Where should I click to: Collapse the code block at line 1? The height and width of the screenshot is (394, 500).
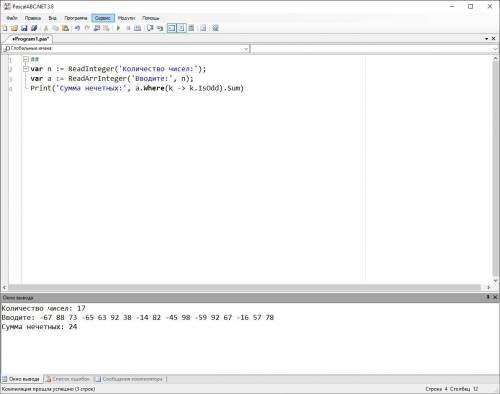26,59
